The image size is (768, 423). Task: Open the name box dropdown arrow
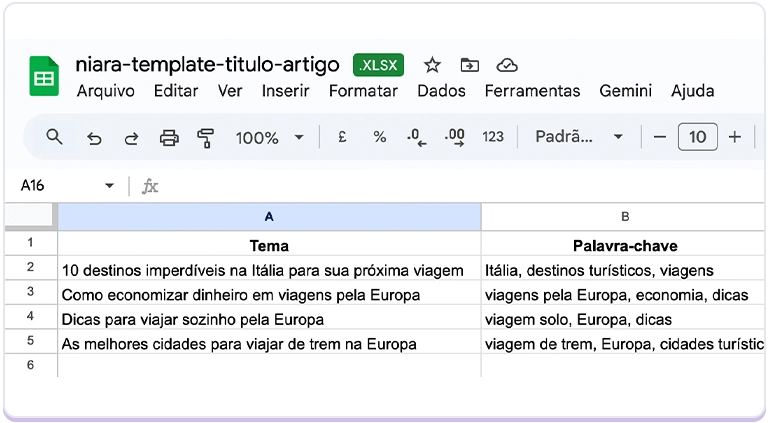[x=109, y=186]
